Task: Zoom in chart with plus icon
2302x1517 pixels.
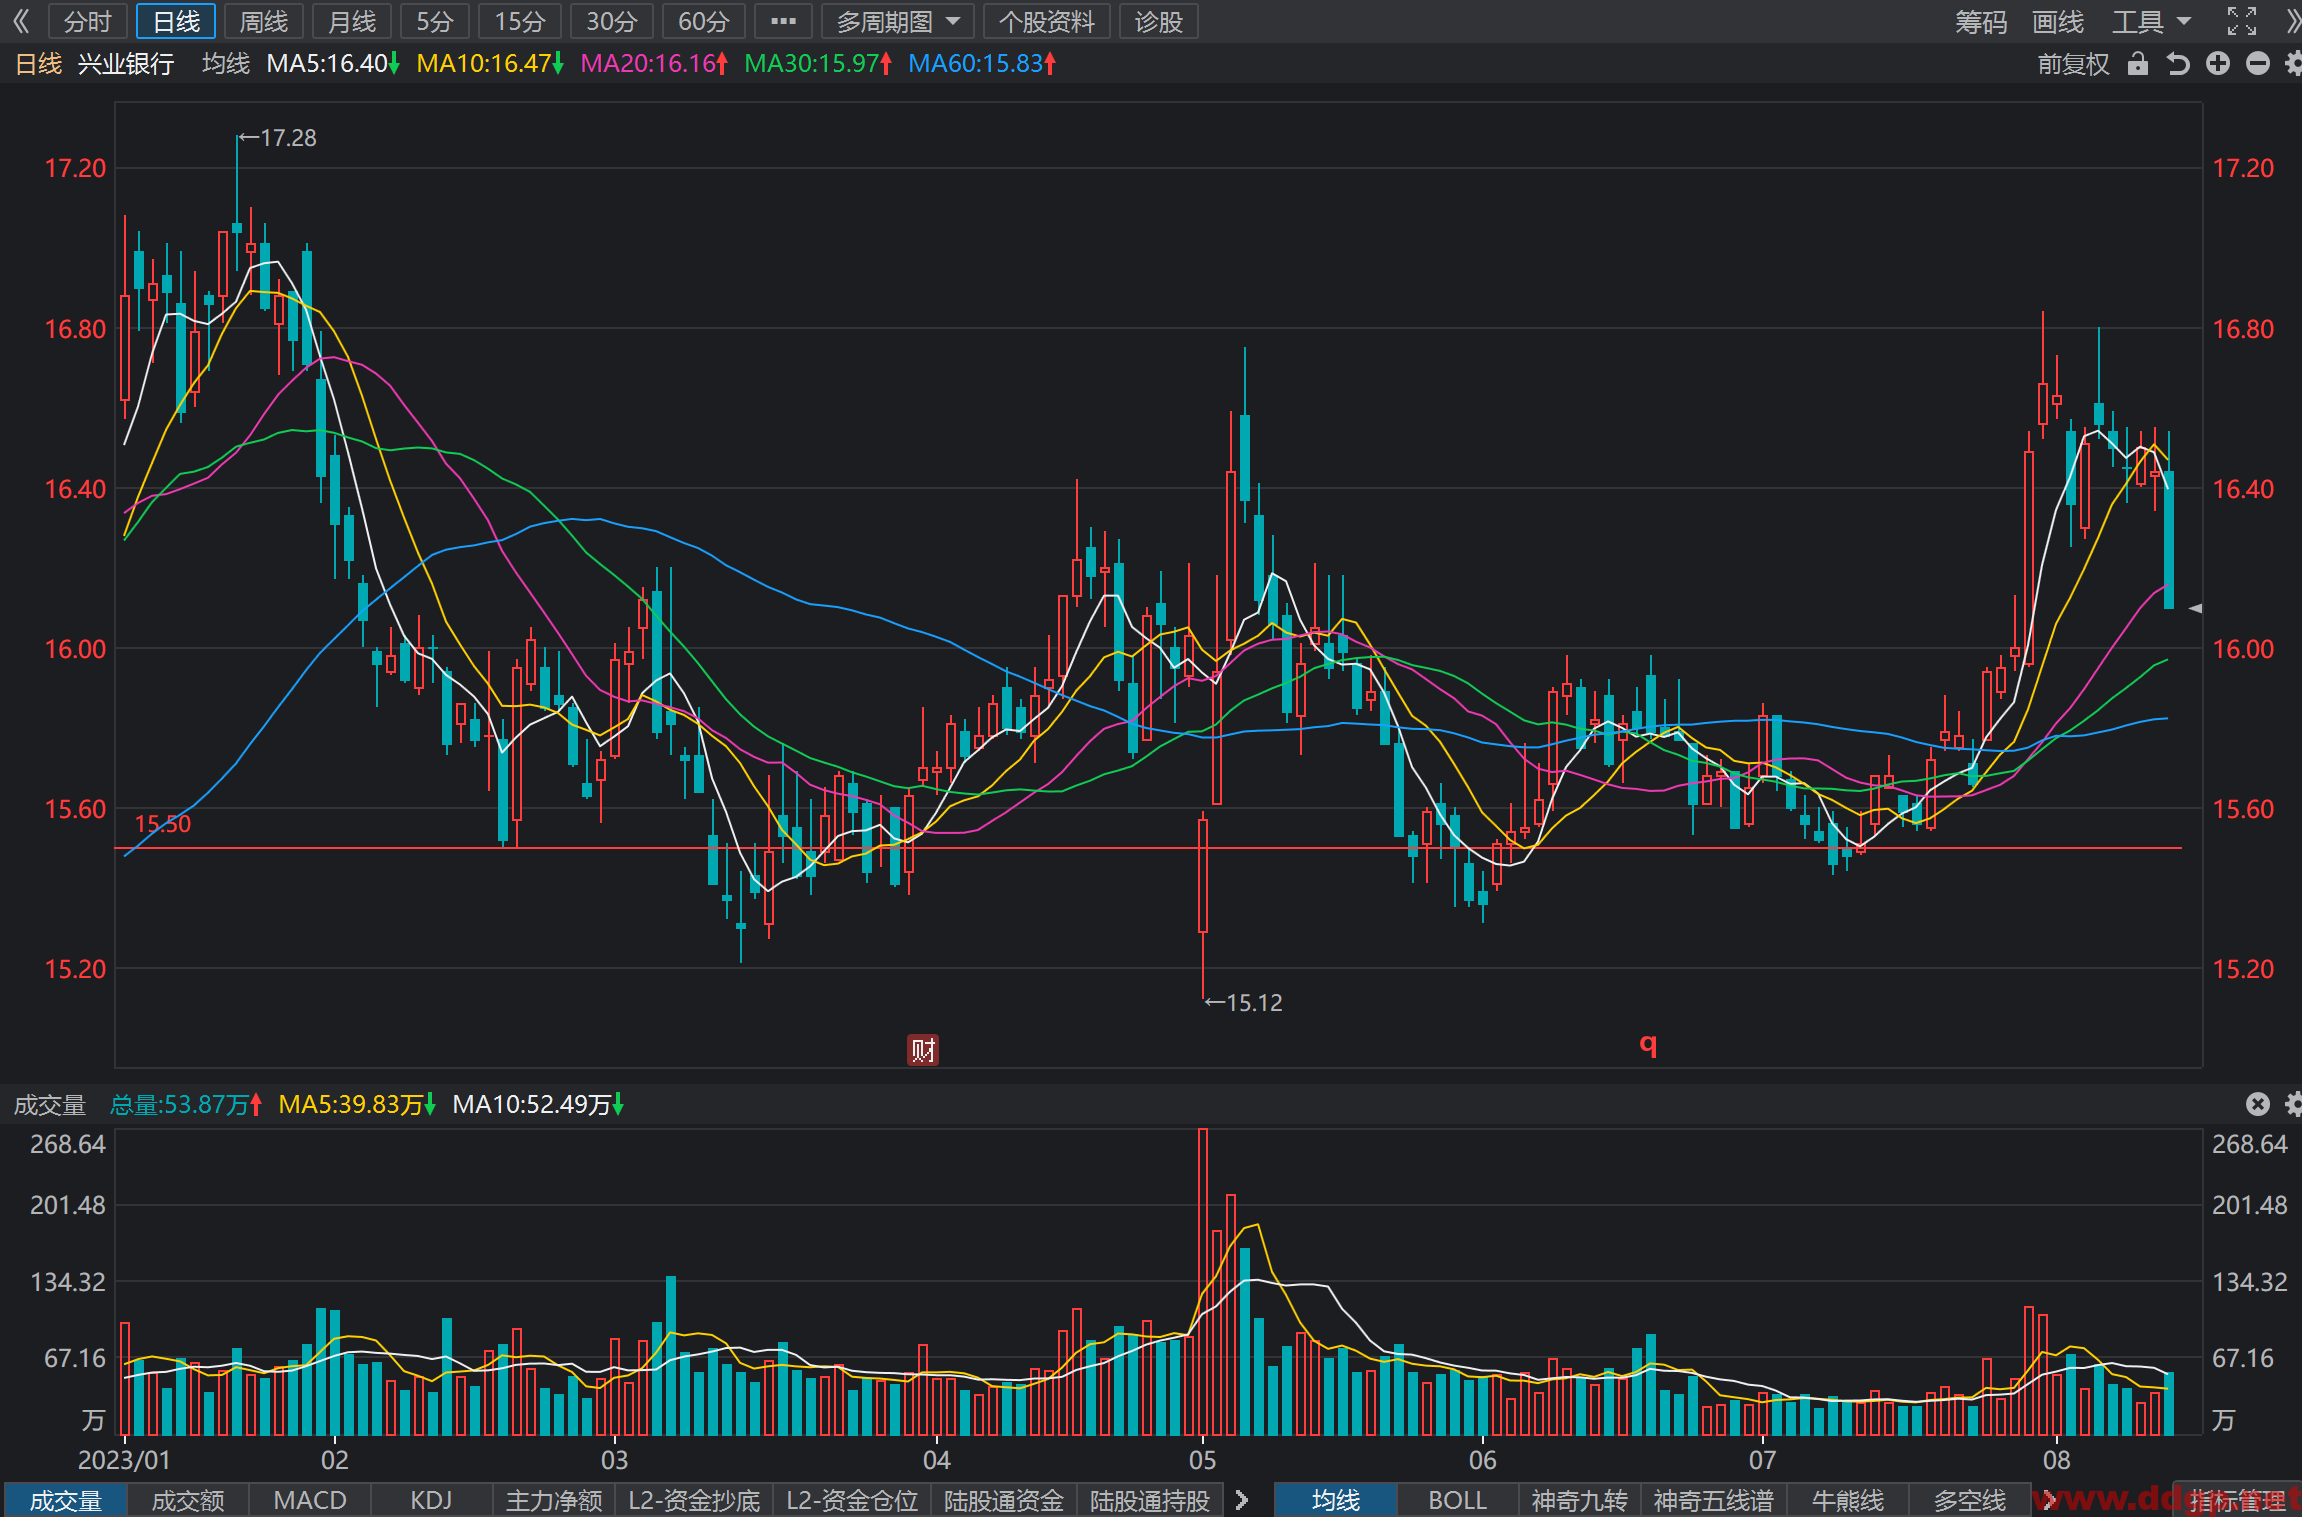Action: click(2217, 64)
